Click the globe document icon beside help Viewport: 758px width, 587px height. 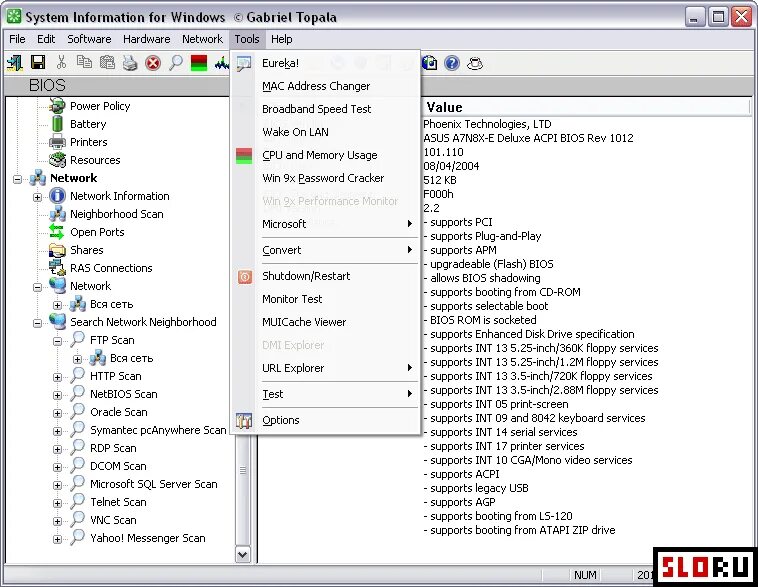click(429, 63)
